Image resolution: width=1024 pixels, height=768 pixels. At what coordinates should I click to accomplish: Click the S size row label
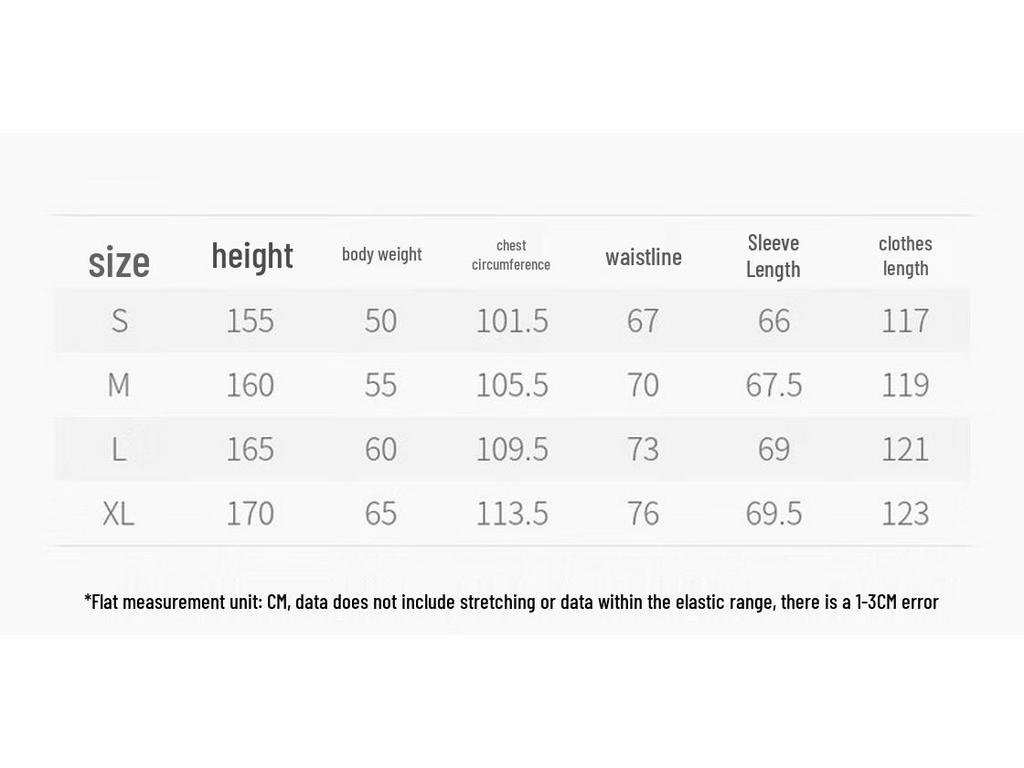119,320
